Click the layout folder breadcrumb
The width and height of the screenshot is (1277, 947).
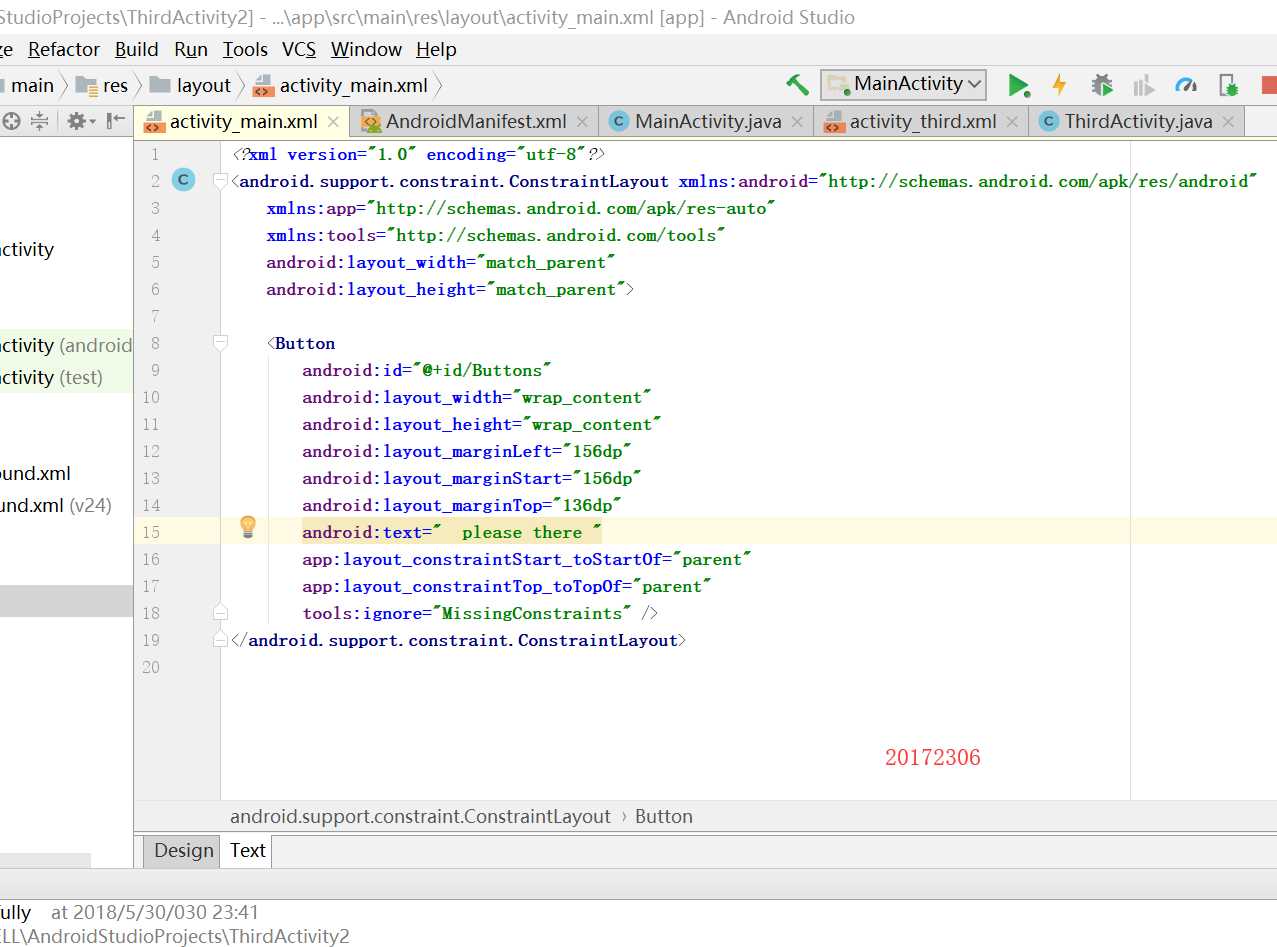click(203, 85)
